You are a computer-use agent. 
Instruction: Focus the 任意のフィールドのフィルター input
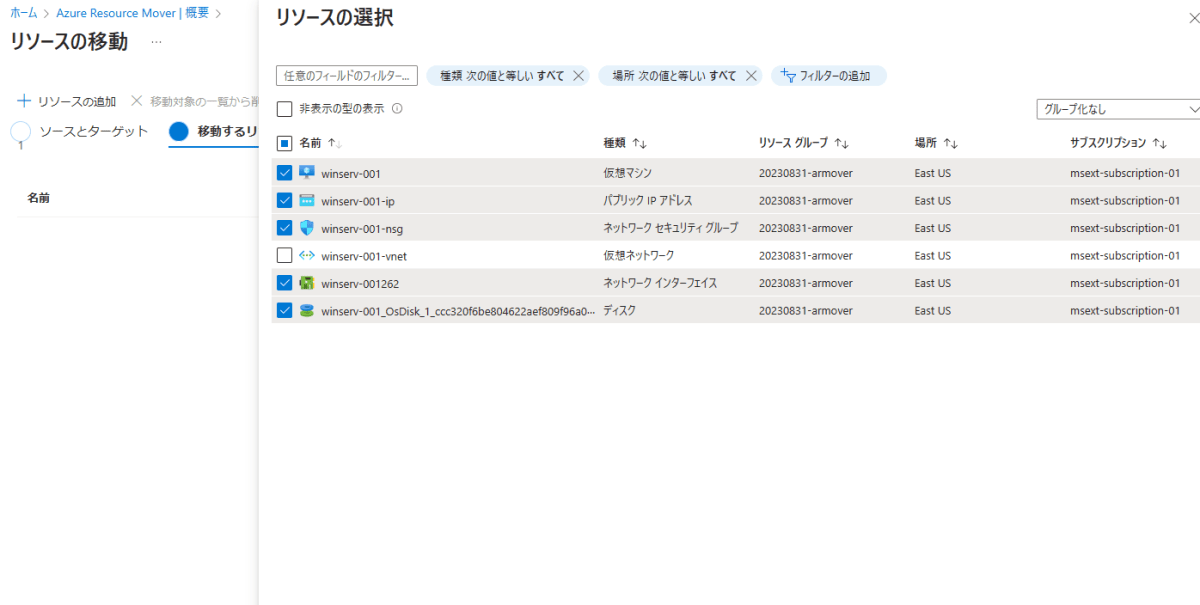click(346, 76)
